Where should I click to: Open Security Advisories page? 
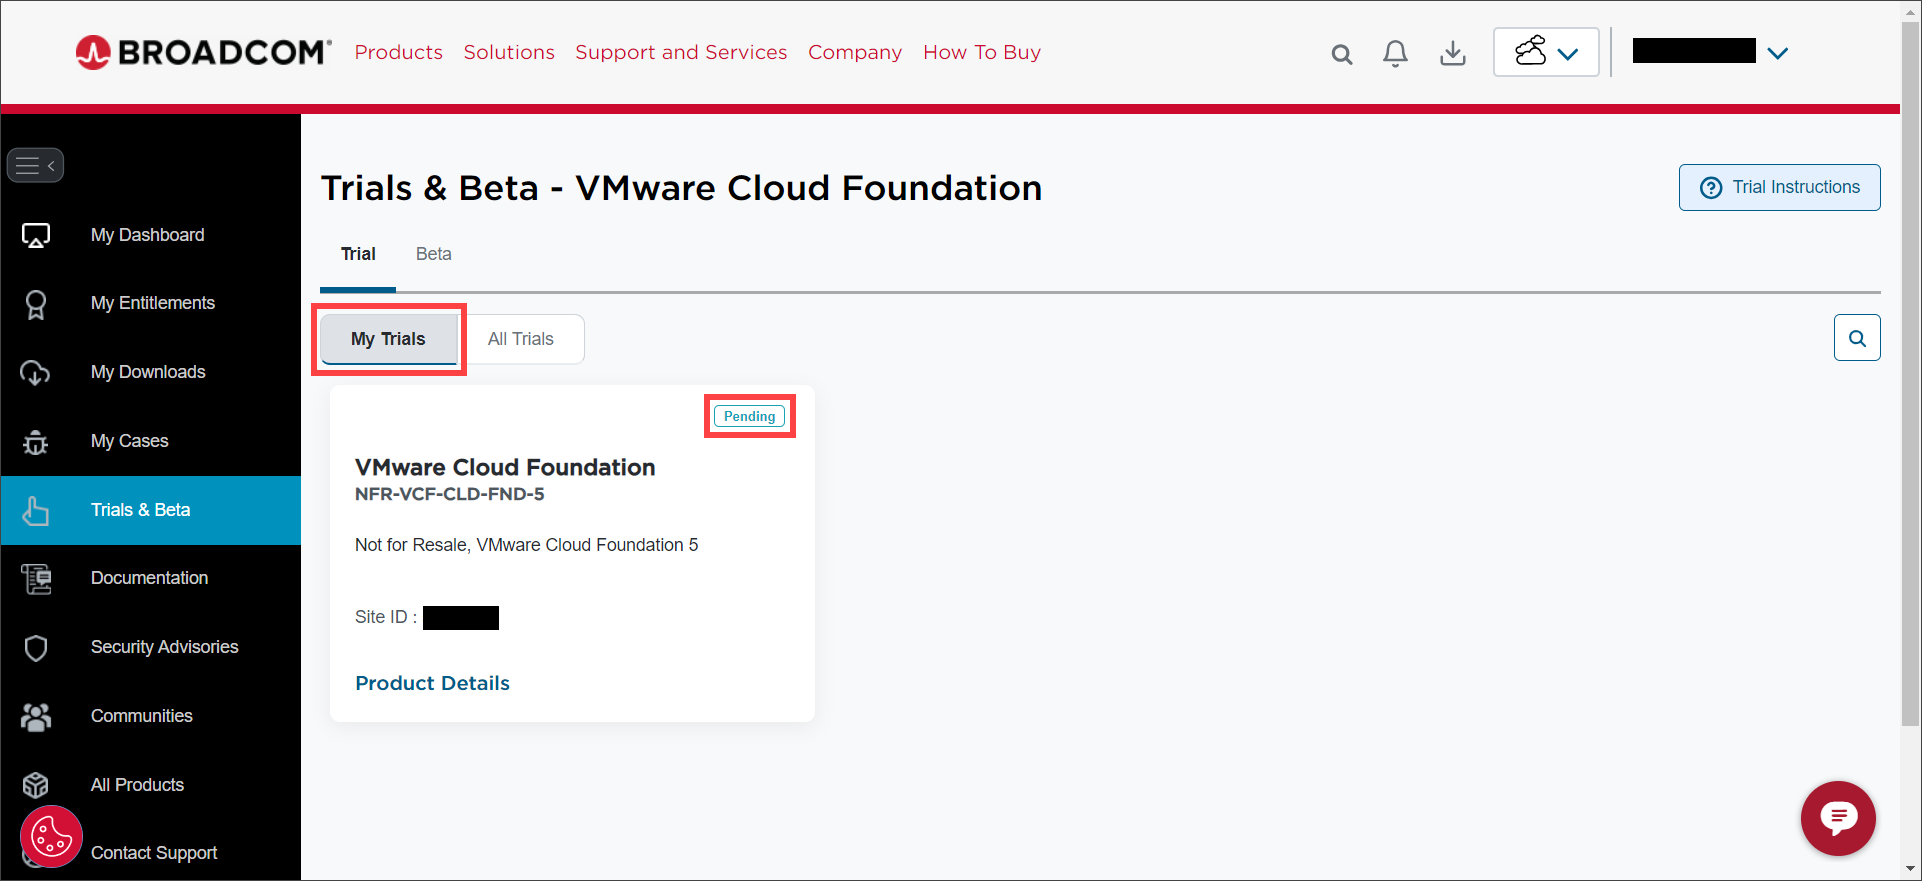[164, 647]
